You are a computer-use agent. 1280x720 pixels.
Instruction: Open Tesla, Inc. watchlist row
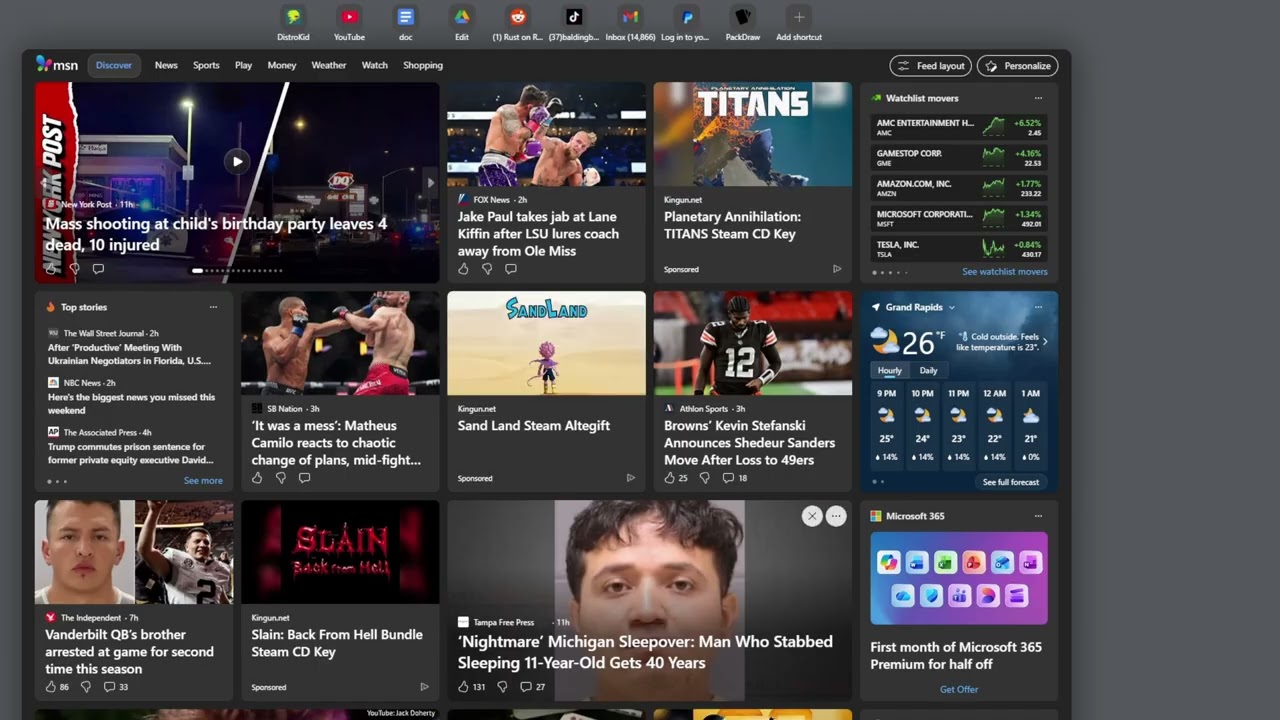click(959, 248)
